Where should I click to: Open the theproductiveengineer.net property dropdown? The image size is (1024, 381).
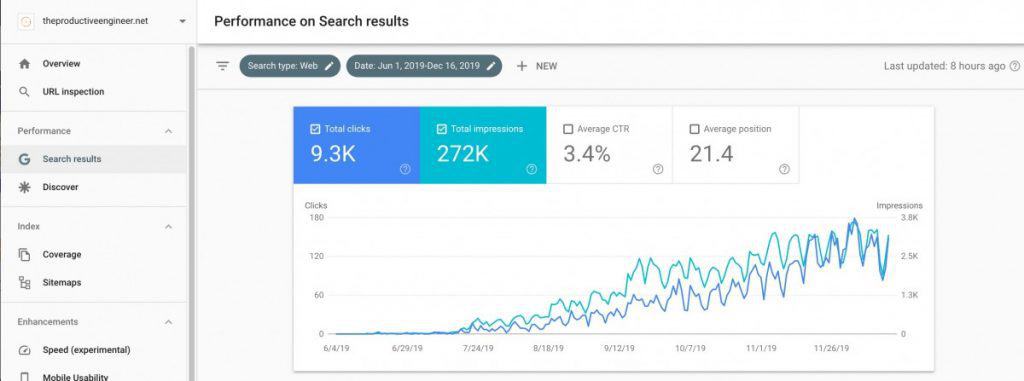pos(182,21)
